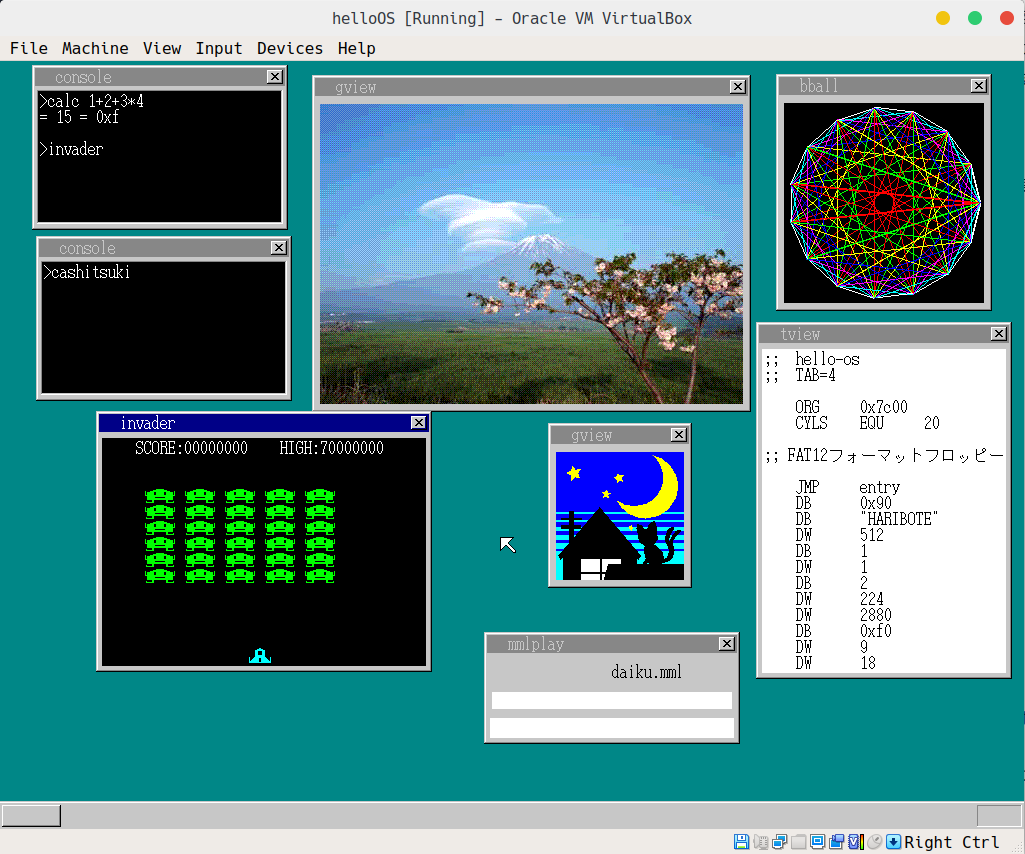
Task: Open the Help menu
Action: 356,48
